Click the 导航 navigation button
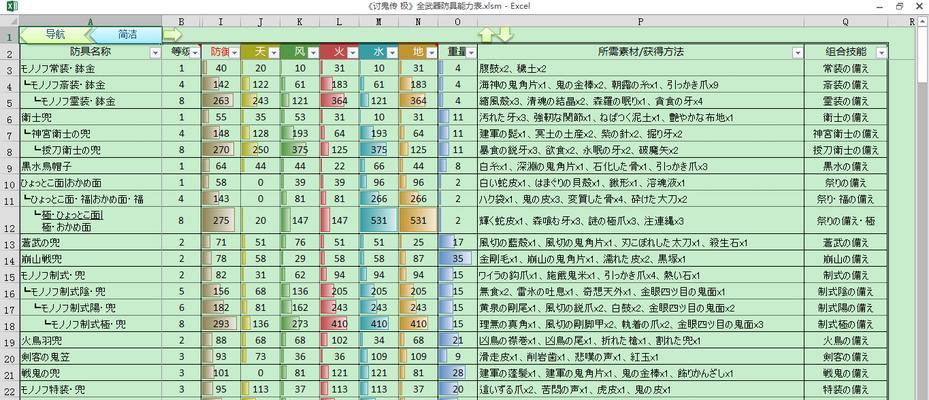 click(55, 35)
